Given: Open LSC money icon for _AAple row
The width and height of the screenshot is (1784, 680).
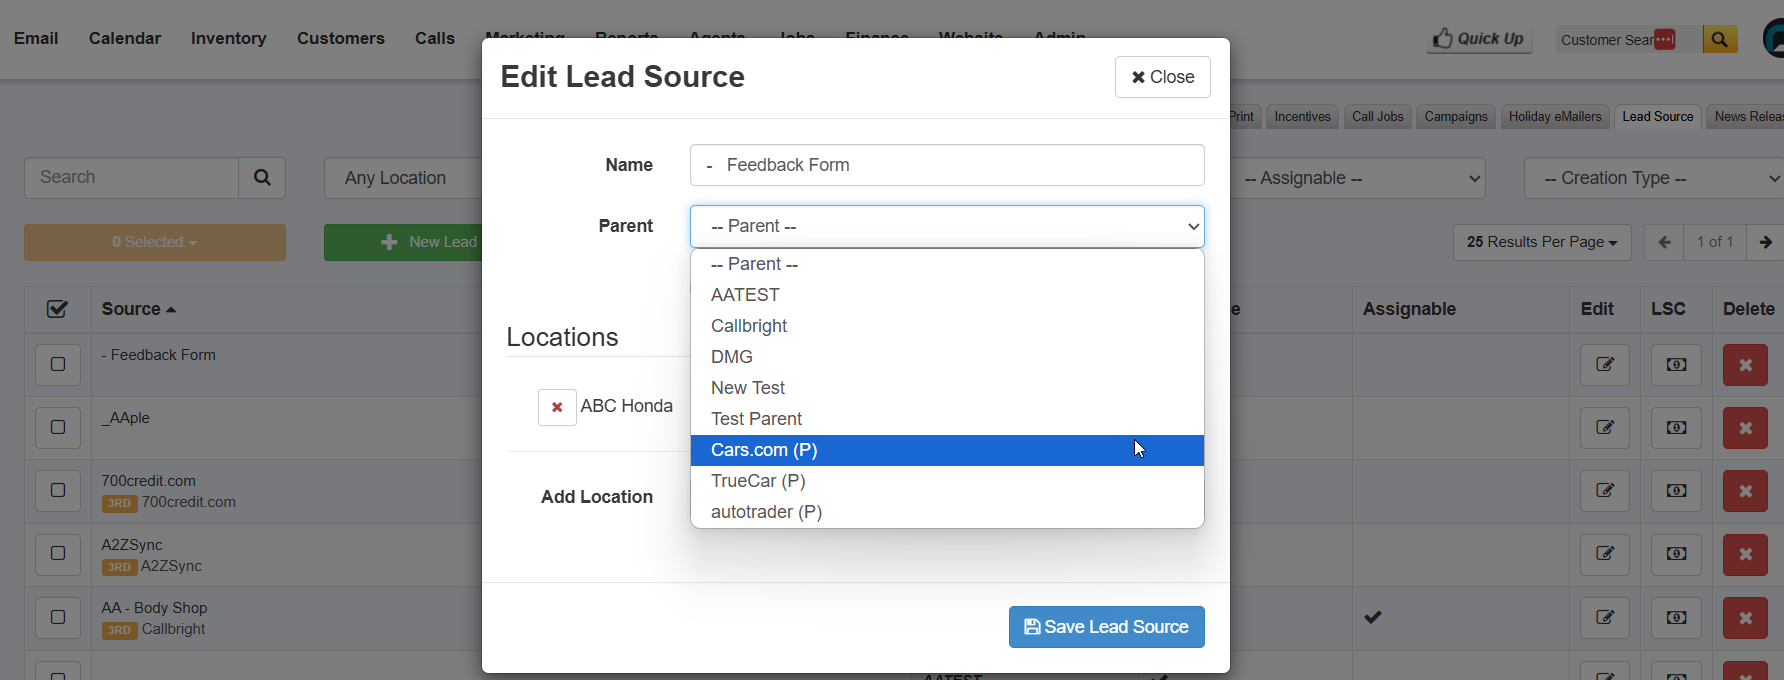Looking at the screenshot, I should click(x=1676, y=428).
